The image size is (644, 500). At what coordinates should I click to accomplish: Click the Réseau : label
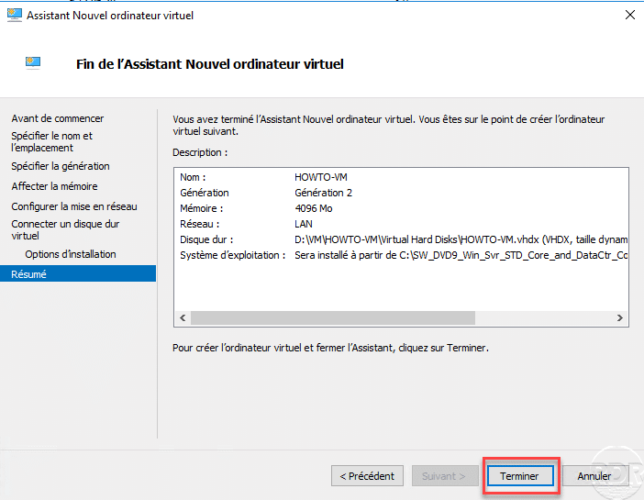[x=200, y=224]
